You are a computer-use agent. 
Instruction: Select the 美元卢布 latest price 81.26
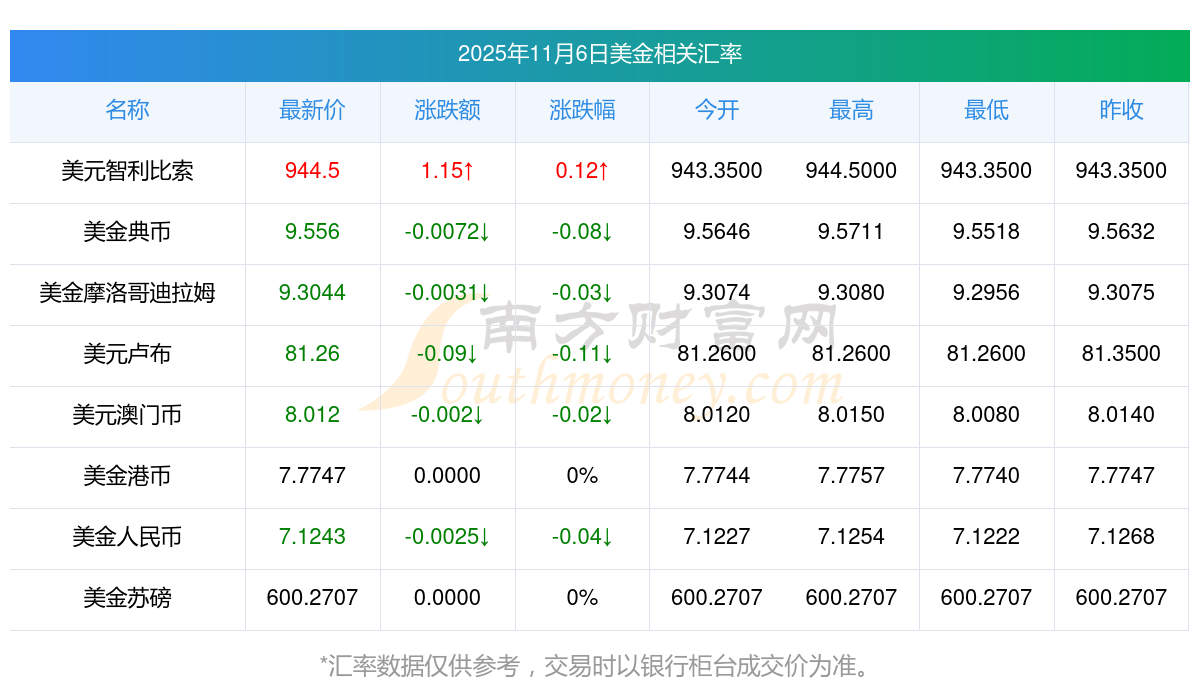click(312, 354)
